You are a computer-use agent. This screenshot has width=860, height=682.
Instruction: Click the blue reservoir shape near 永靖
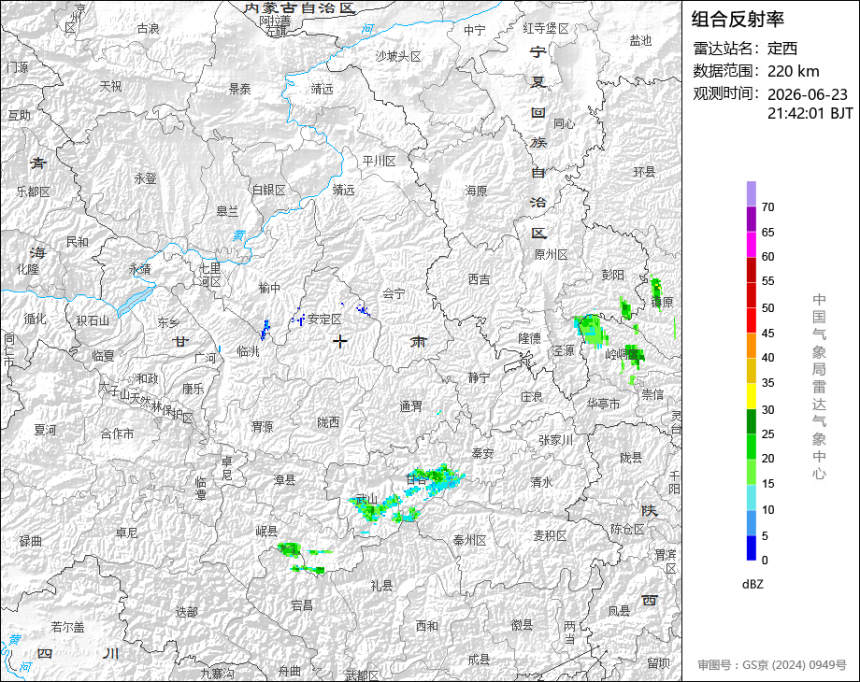[x=135, y=300]
